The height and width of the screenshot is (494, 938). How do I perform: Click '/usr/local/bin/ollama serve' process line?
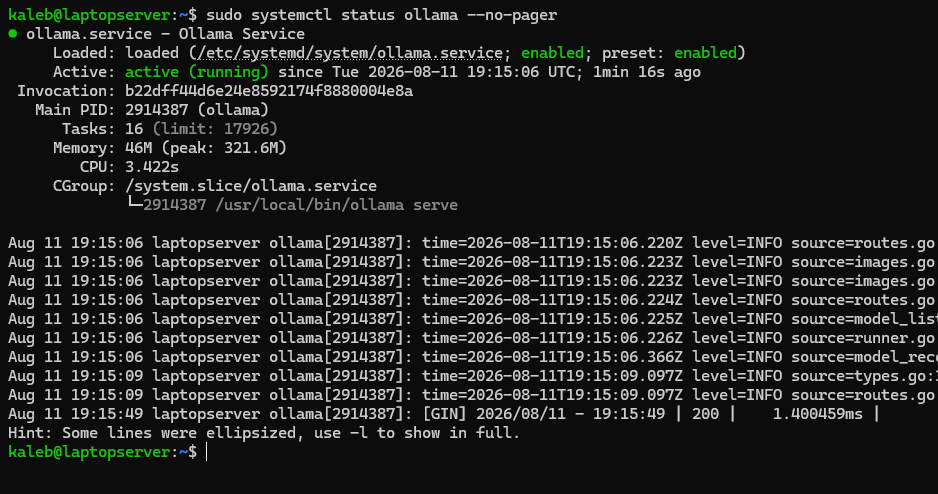(x=336, y=205)
